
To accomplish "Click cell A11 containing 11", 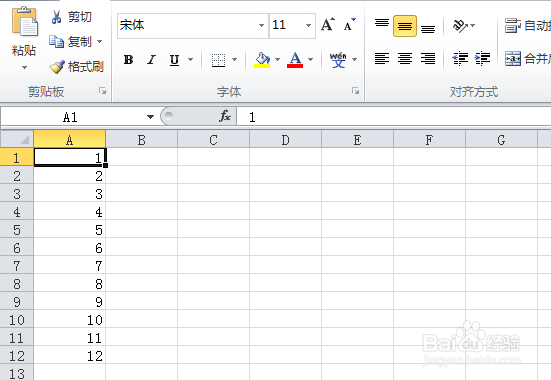I will [x=70, y=337].
